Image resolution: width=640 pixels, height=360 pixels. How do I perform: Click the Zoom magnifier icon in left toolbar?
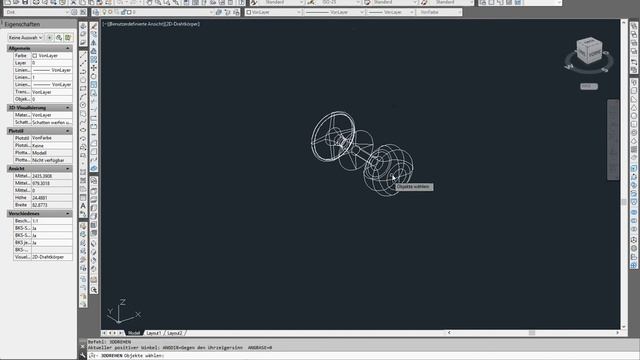pyautogui.click(x=93, y=290)
